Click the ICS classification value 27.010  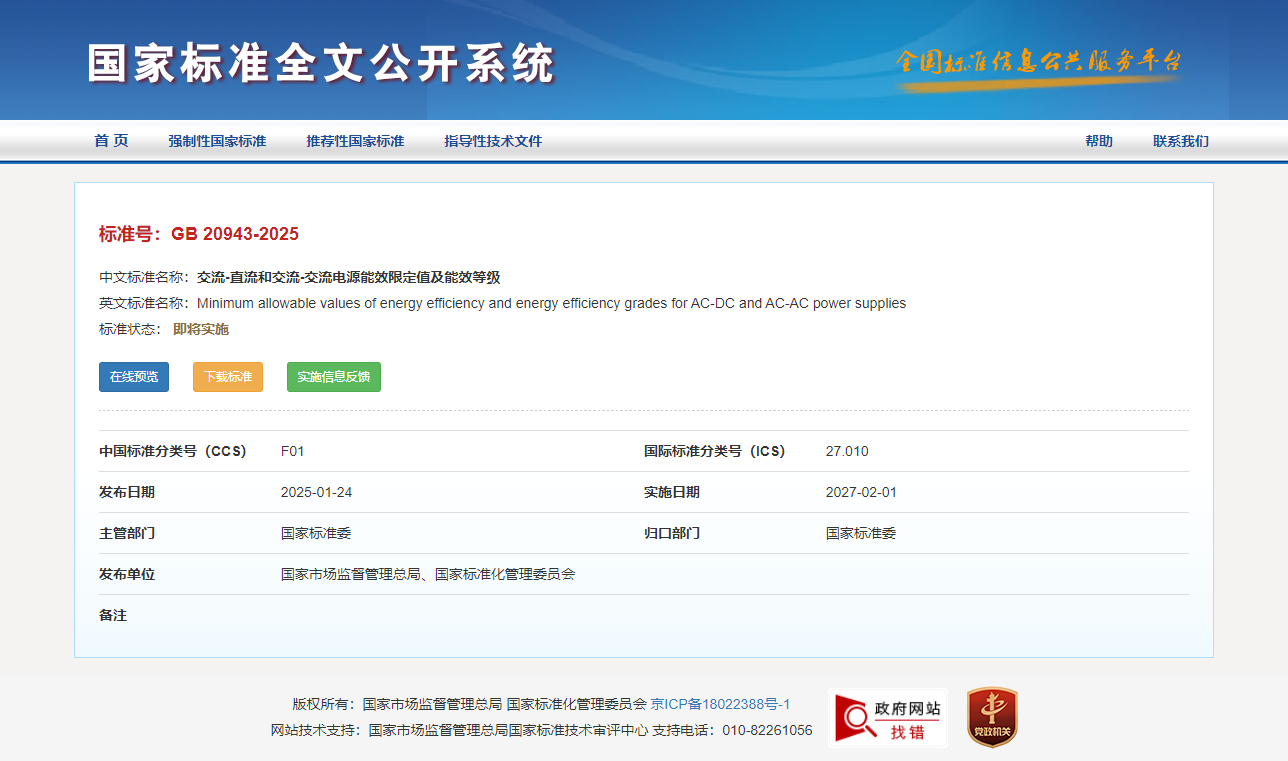click(x=847, y=451)
